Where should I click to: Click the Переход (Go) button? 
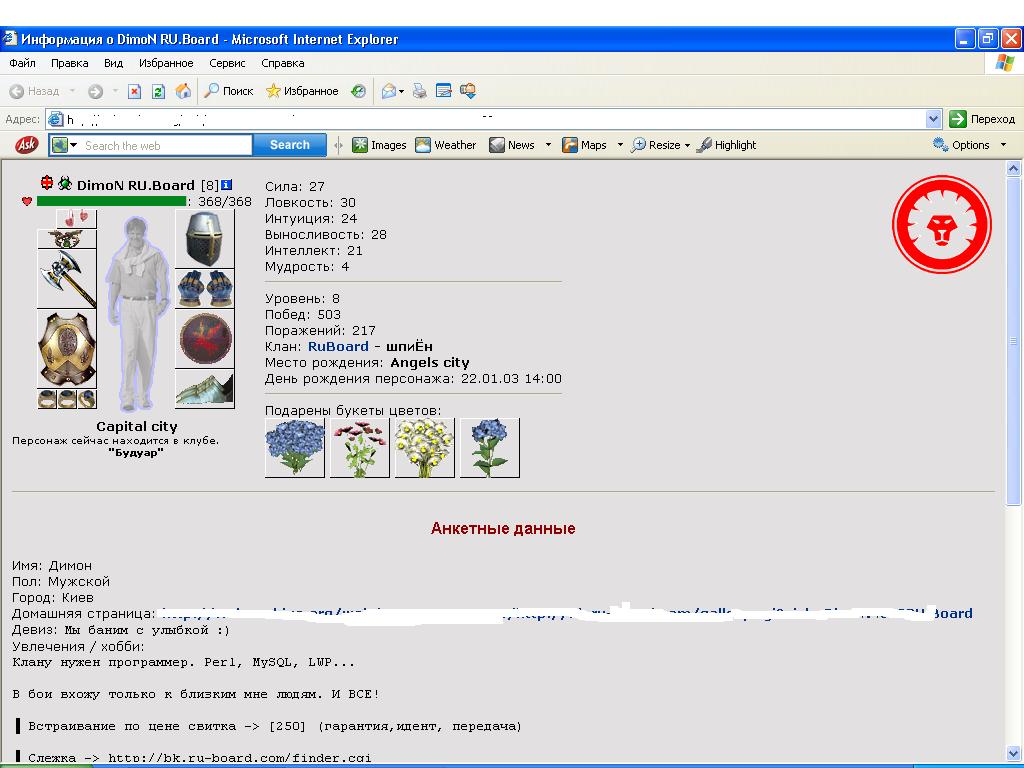983,119
